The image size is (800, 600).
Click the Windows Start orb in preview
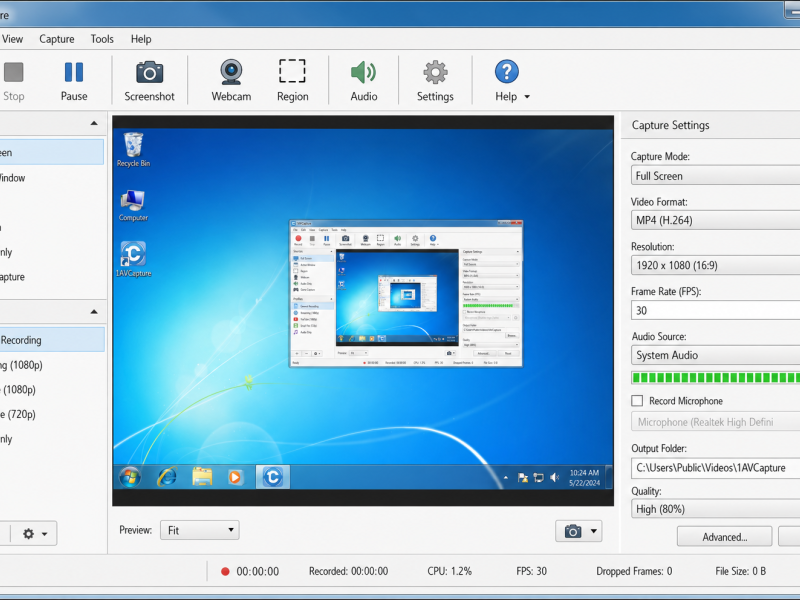click(130, 478)
